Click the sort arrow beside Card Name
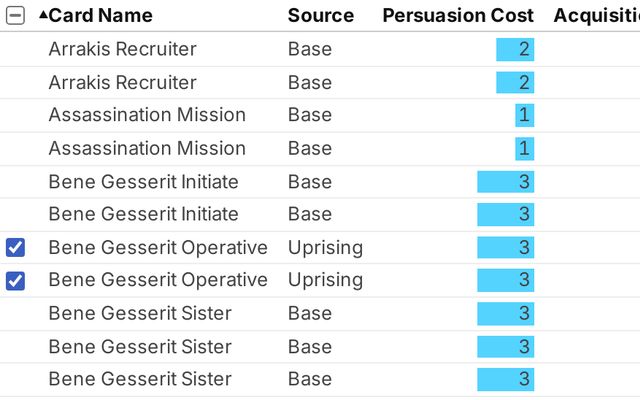This screenshot has height=400, width=640. (x=42, y=15)
